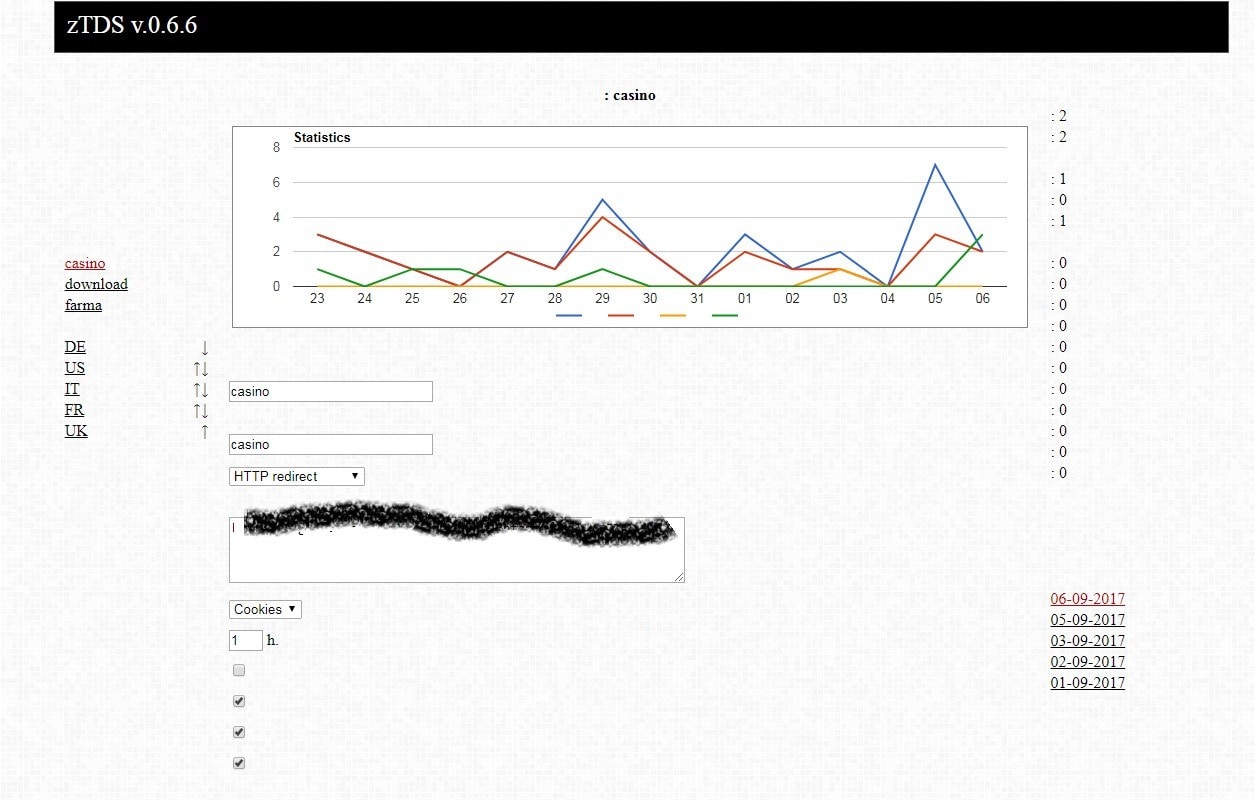
Task: Click the down arrow next to DE
Action: tap(204, 348)
